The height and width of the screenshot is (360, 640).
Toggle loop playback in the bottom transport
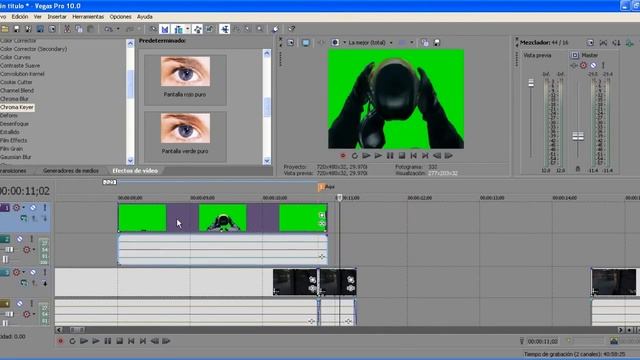point(72,341)
